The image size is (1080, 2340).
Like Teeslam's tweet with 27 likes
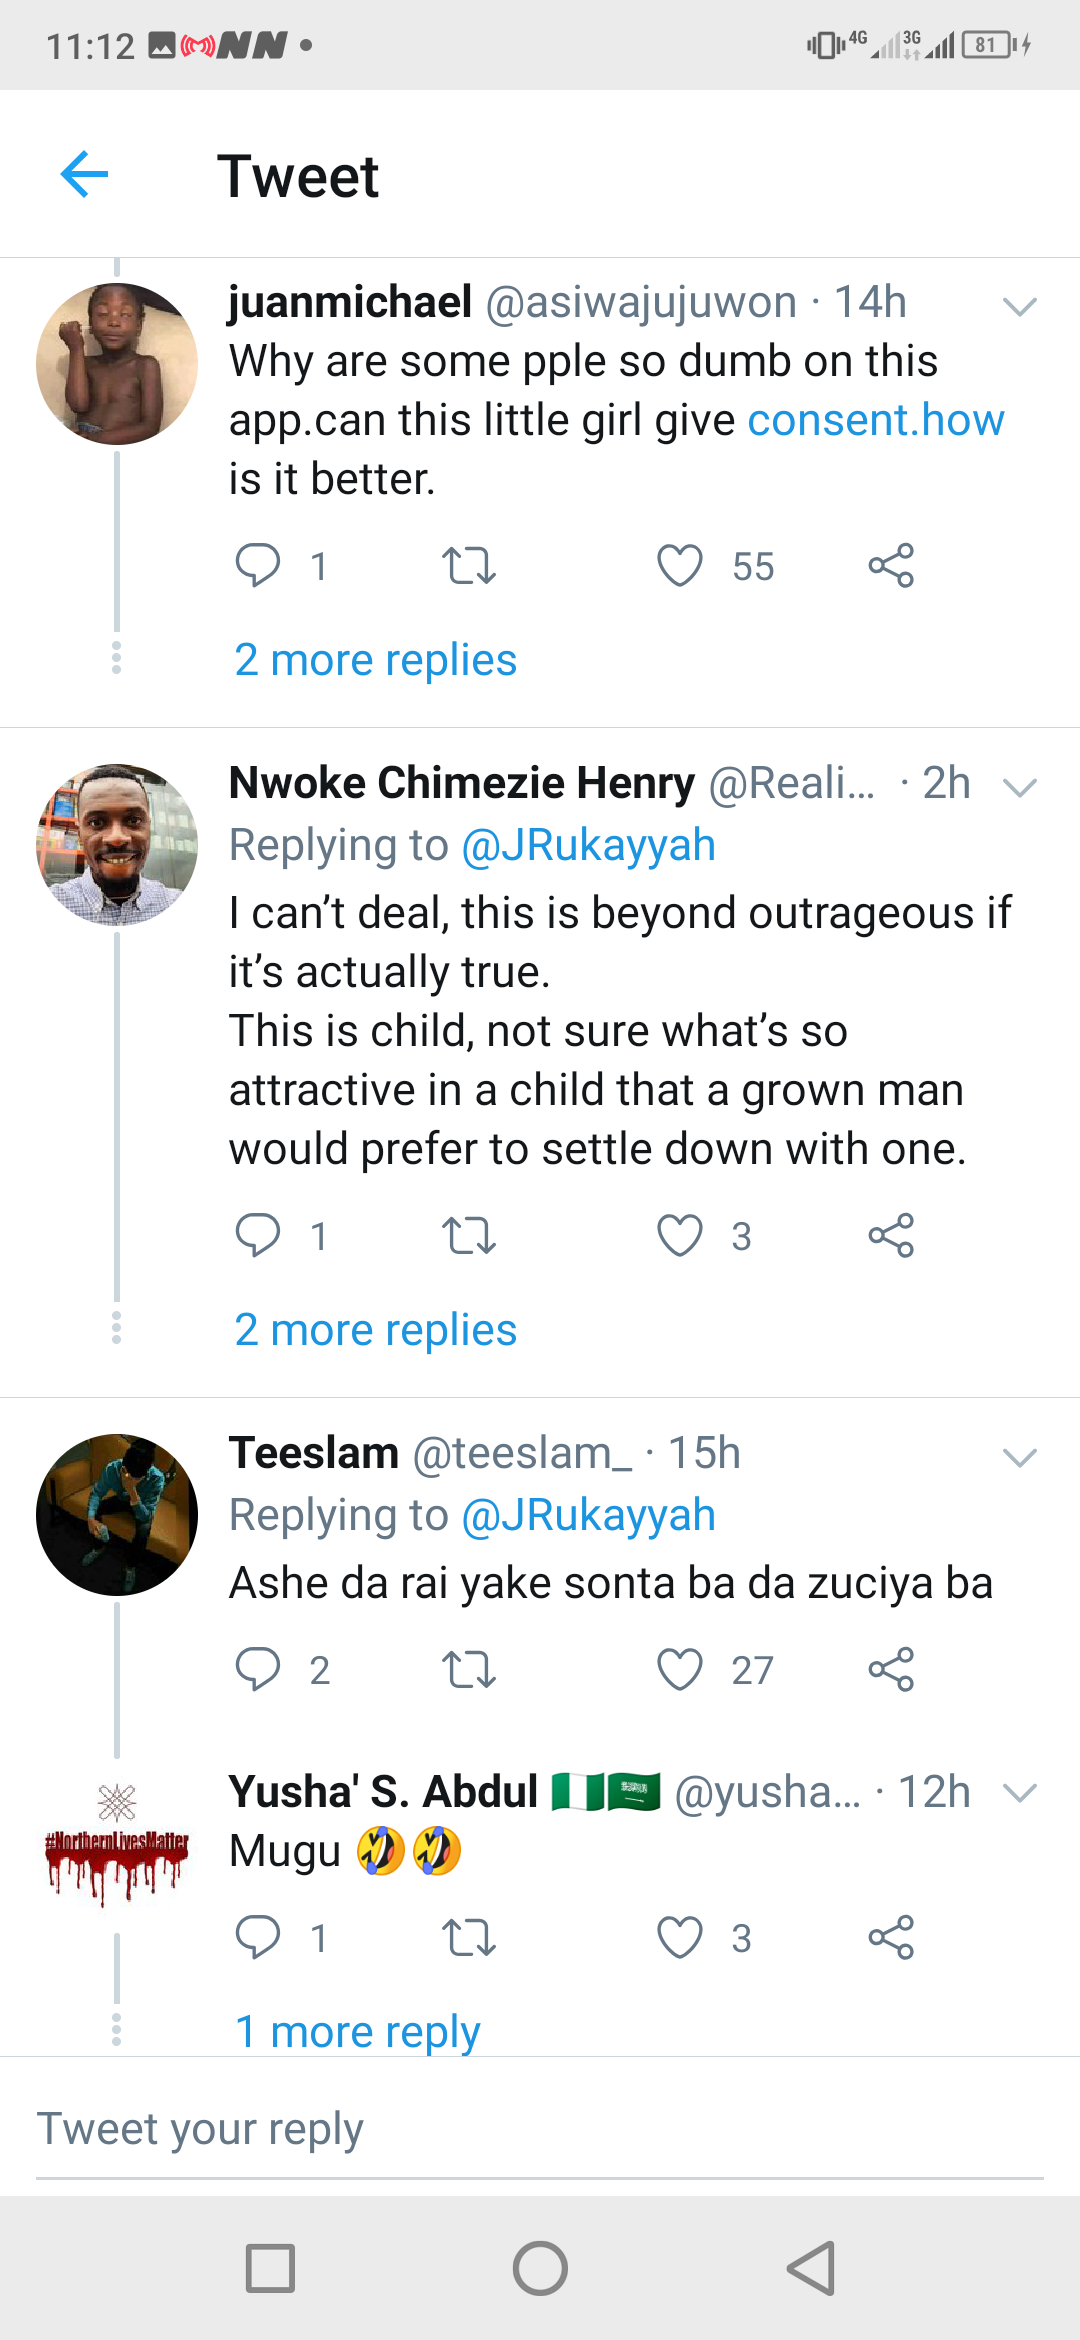tap(680, 1669)
